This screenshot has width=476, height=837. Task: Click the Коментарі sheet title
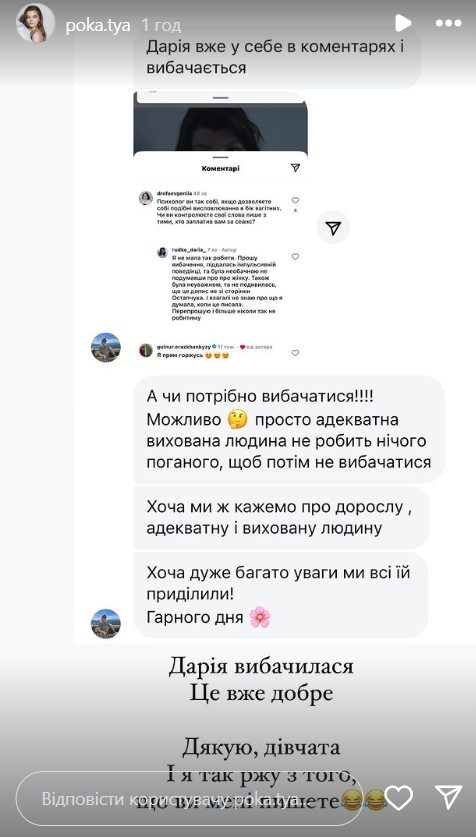pyautogui.click(x=221, y=168)
